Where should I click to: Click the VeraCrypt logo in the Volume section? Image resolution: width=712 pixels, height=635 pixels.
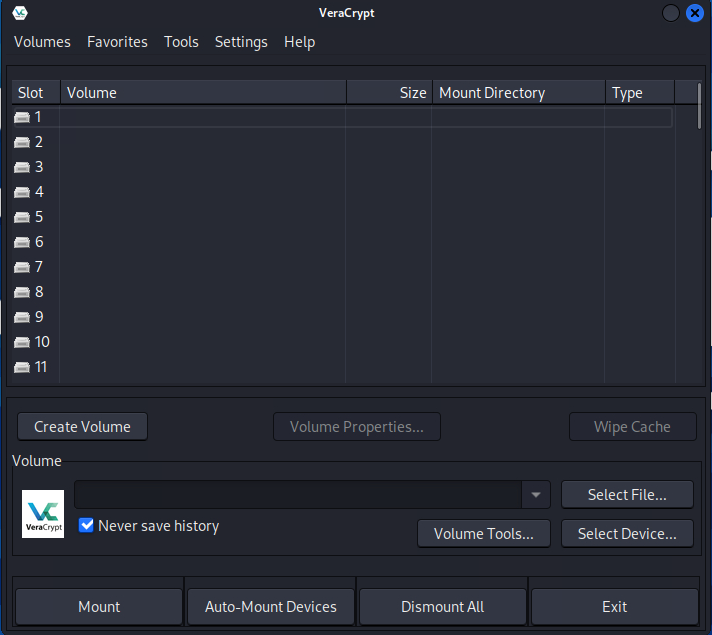[x=43, y=514]
